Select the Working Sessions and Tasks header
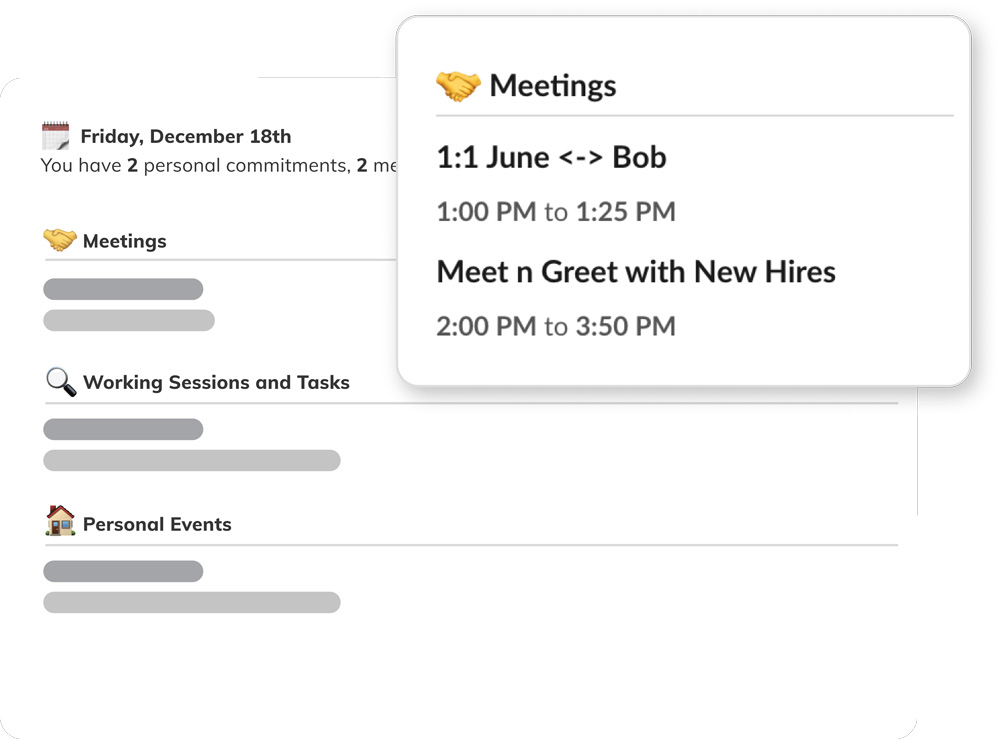The height and width of the screenshot is (739, 1000). (x=216, y=383)
